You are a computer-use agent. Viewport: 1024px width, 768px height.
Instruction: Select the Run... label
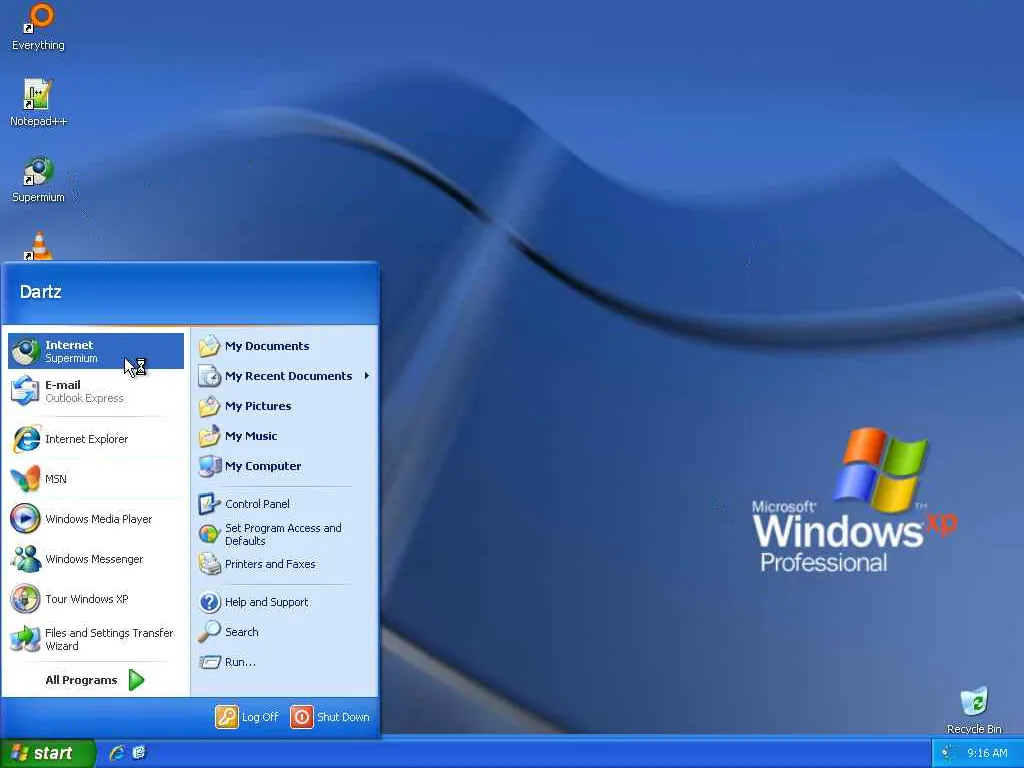tap(240, 662)
